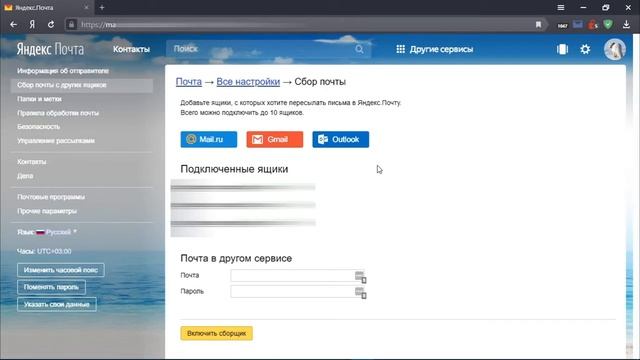This screenshot has width=640, height=360.
Task: Open the mail extension icon in browser toolbar
Action: point(578,24)
